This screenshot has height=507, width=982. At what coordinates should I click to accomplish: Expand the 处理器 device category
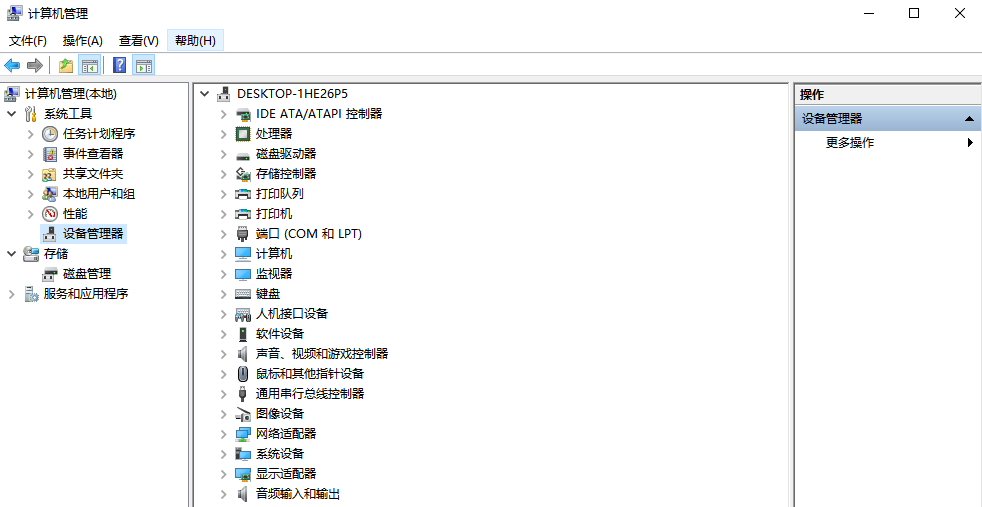[224, 134]
